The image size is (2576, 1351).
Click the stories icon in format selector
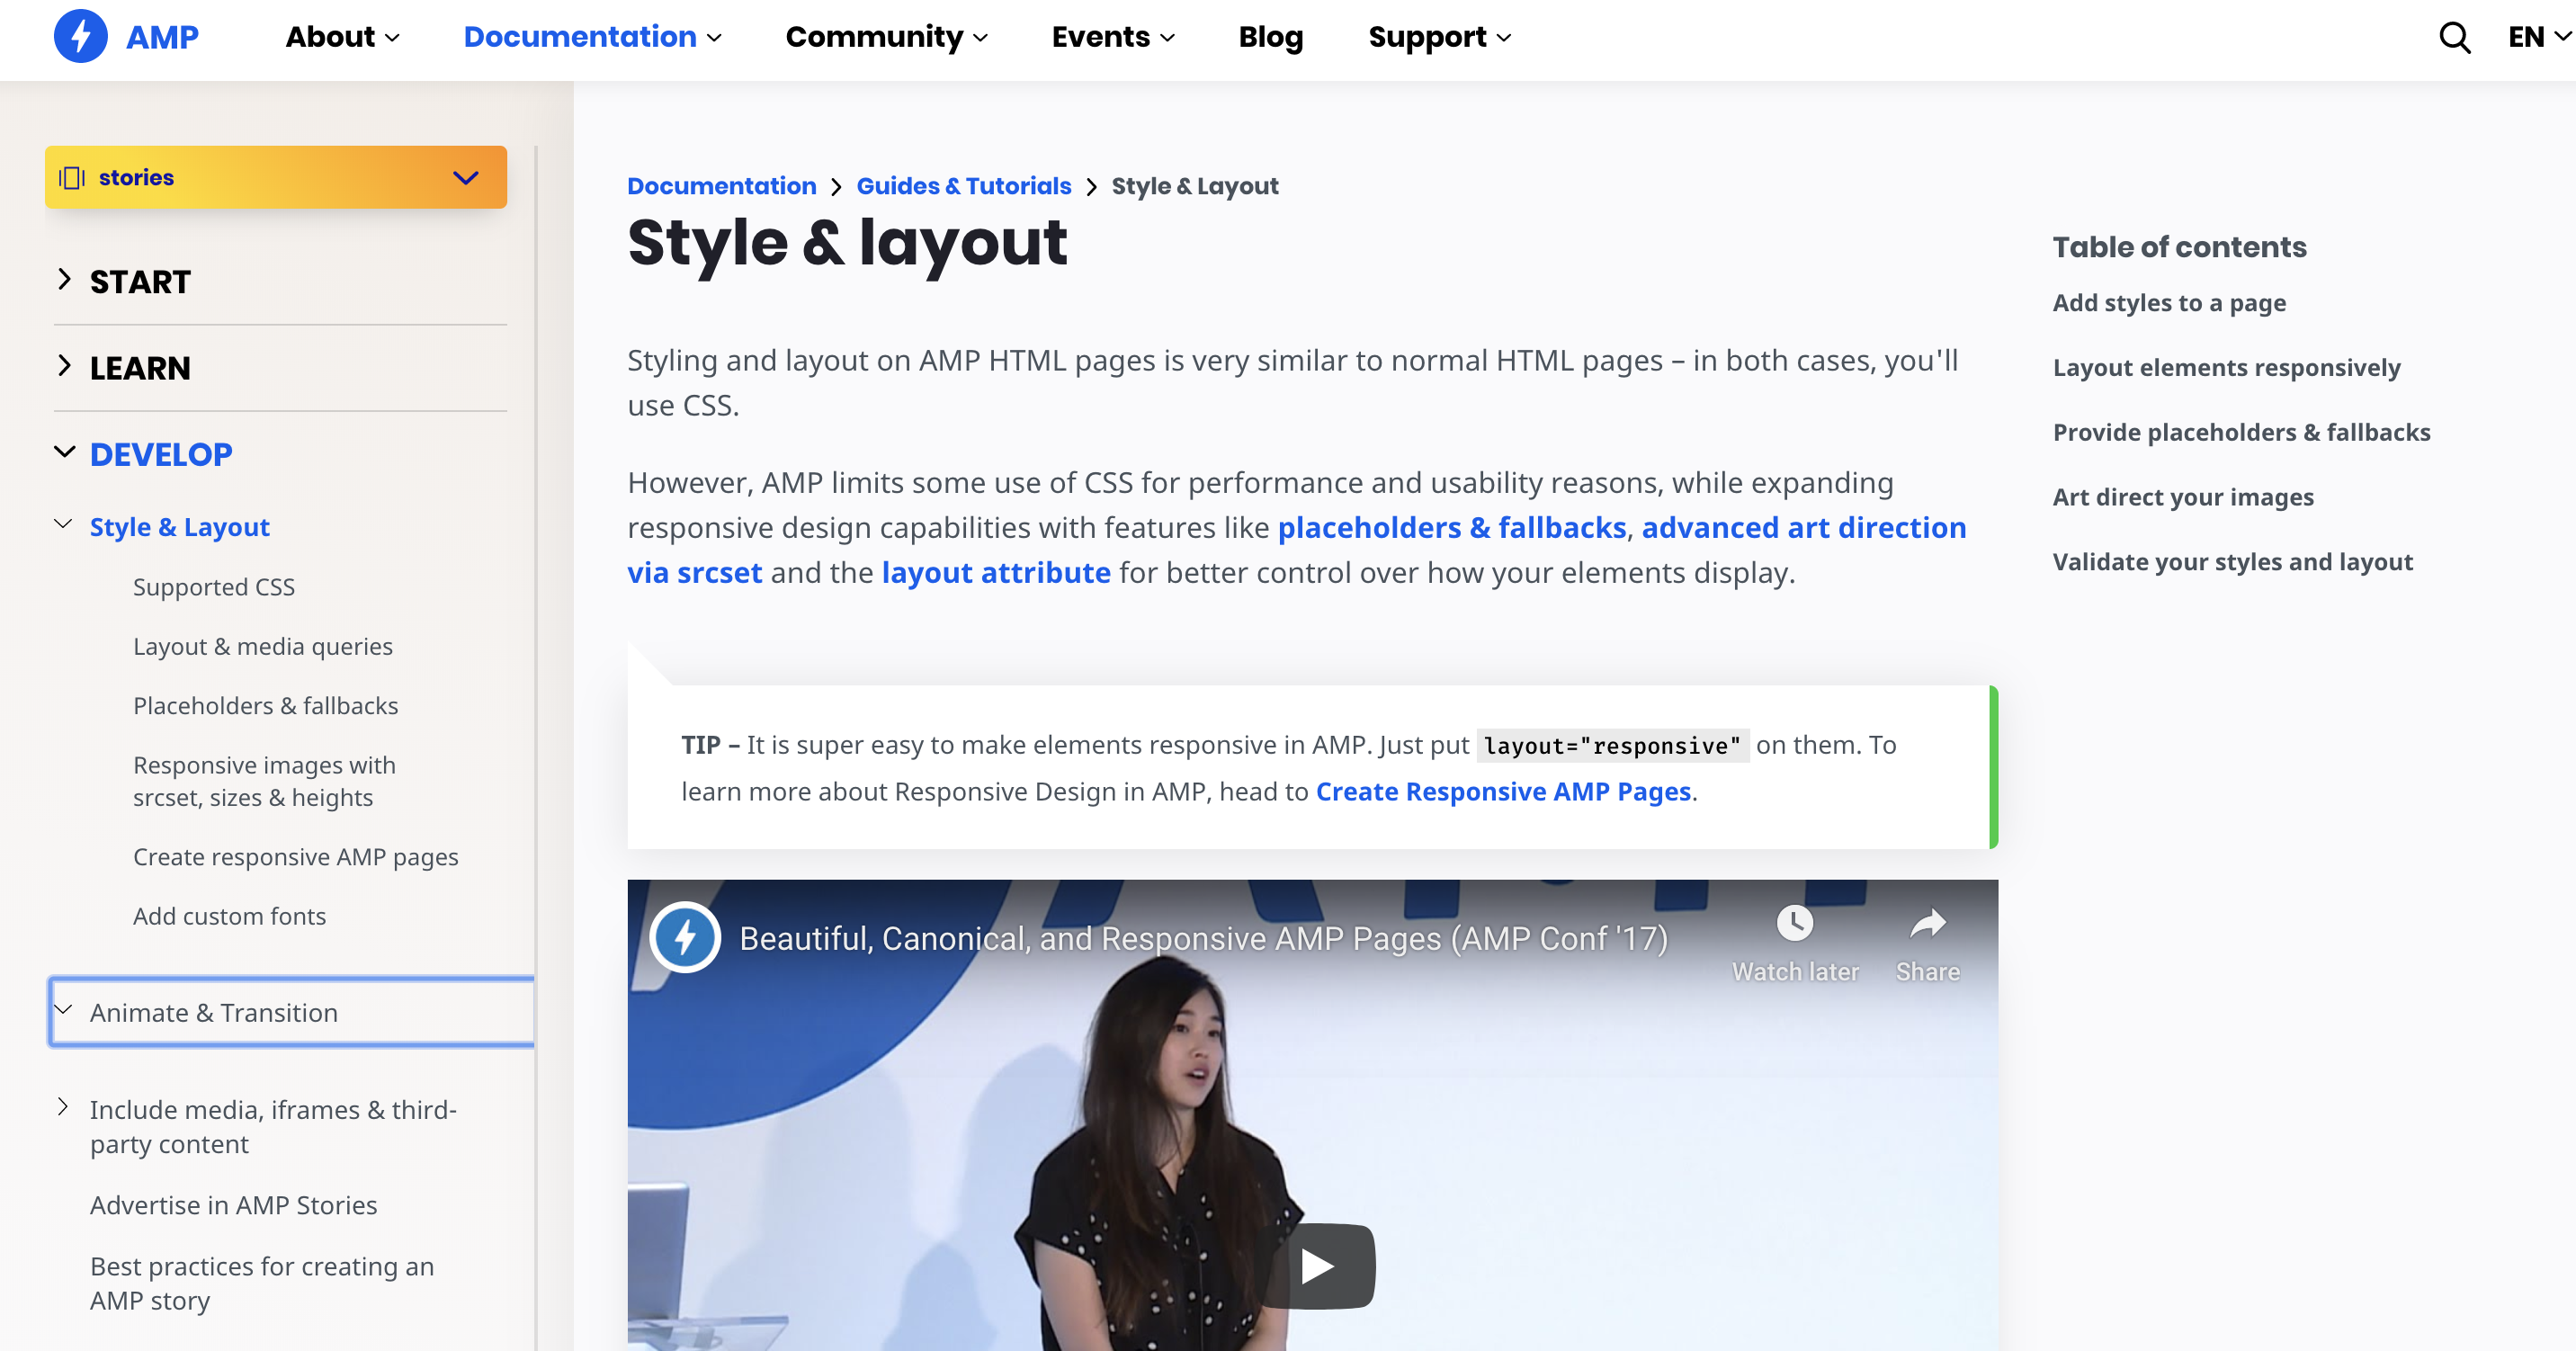71,177
